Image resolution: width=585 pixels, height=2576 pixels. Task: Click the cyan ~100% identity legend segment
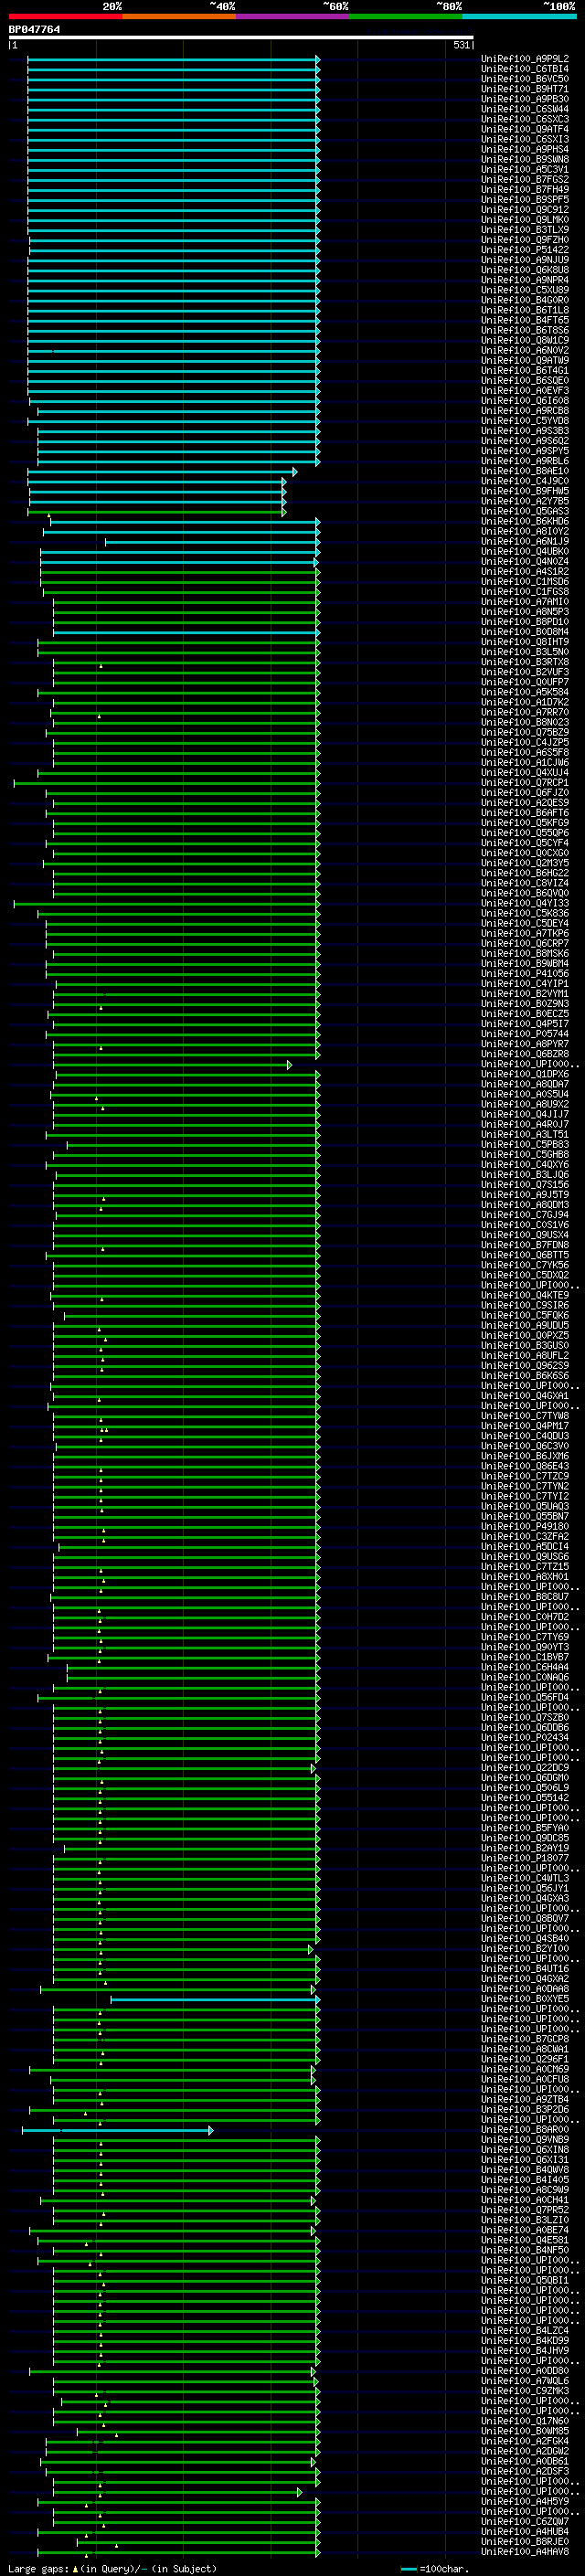[519, 16]
